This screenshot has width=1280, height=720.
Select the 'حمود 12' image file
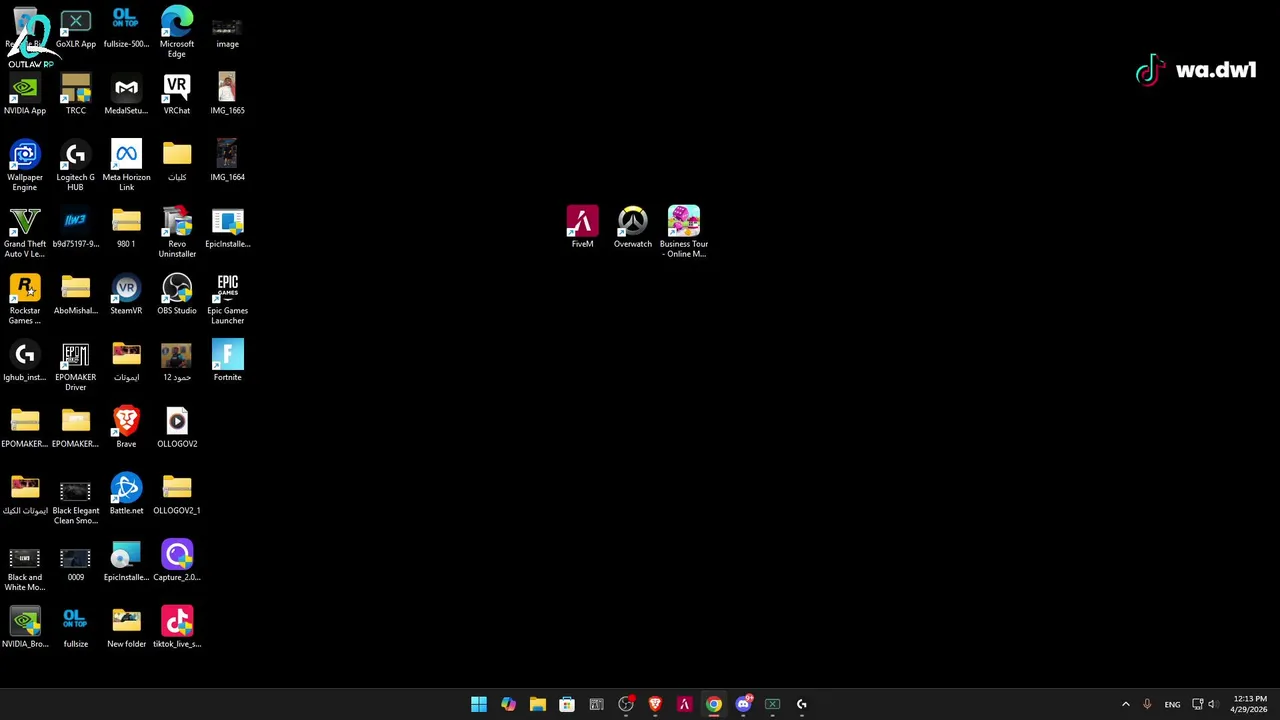tap(177, 362)
